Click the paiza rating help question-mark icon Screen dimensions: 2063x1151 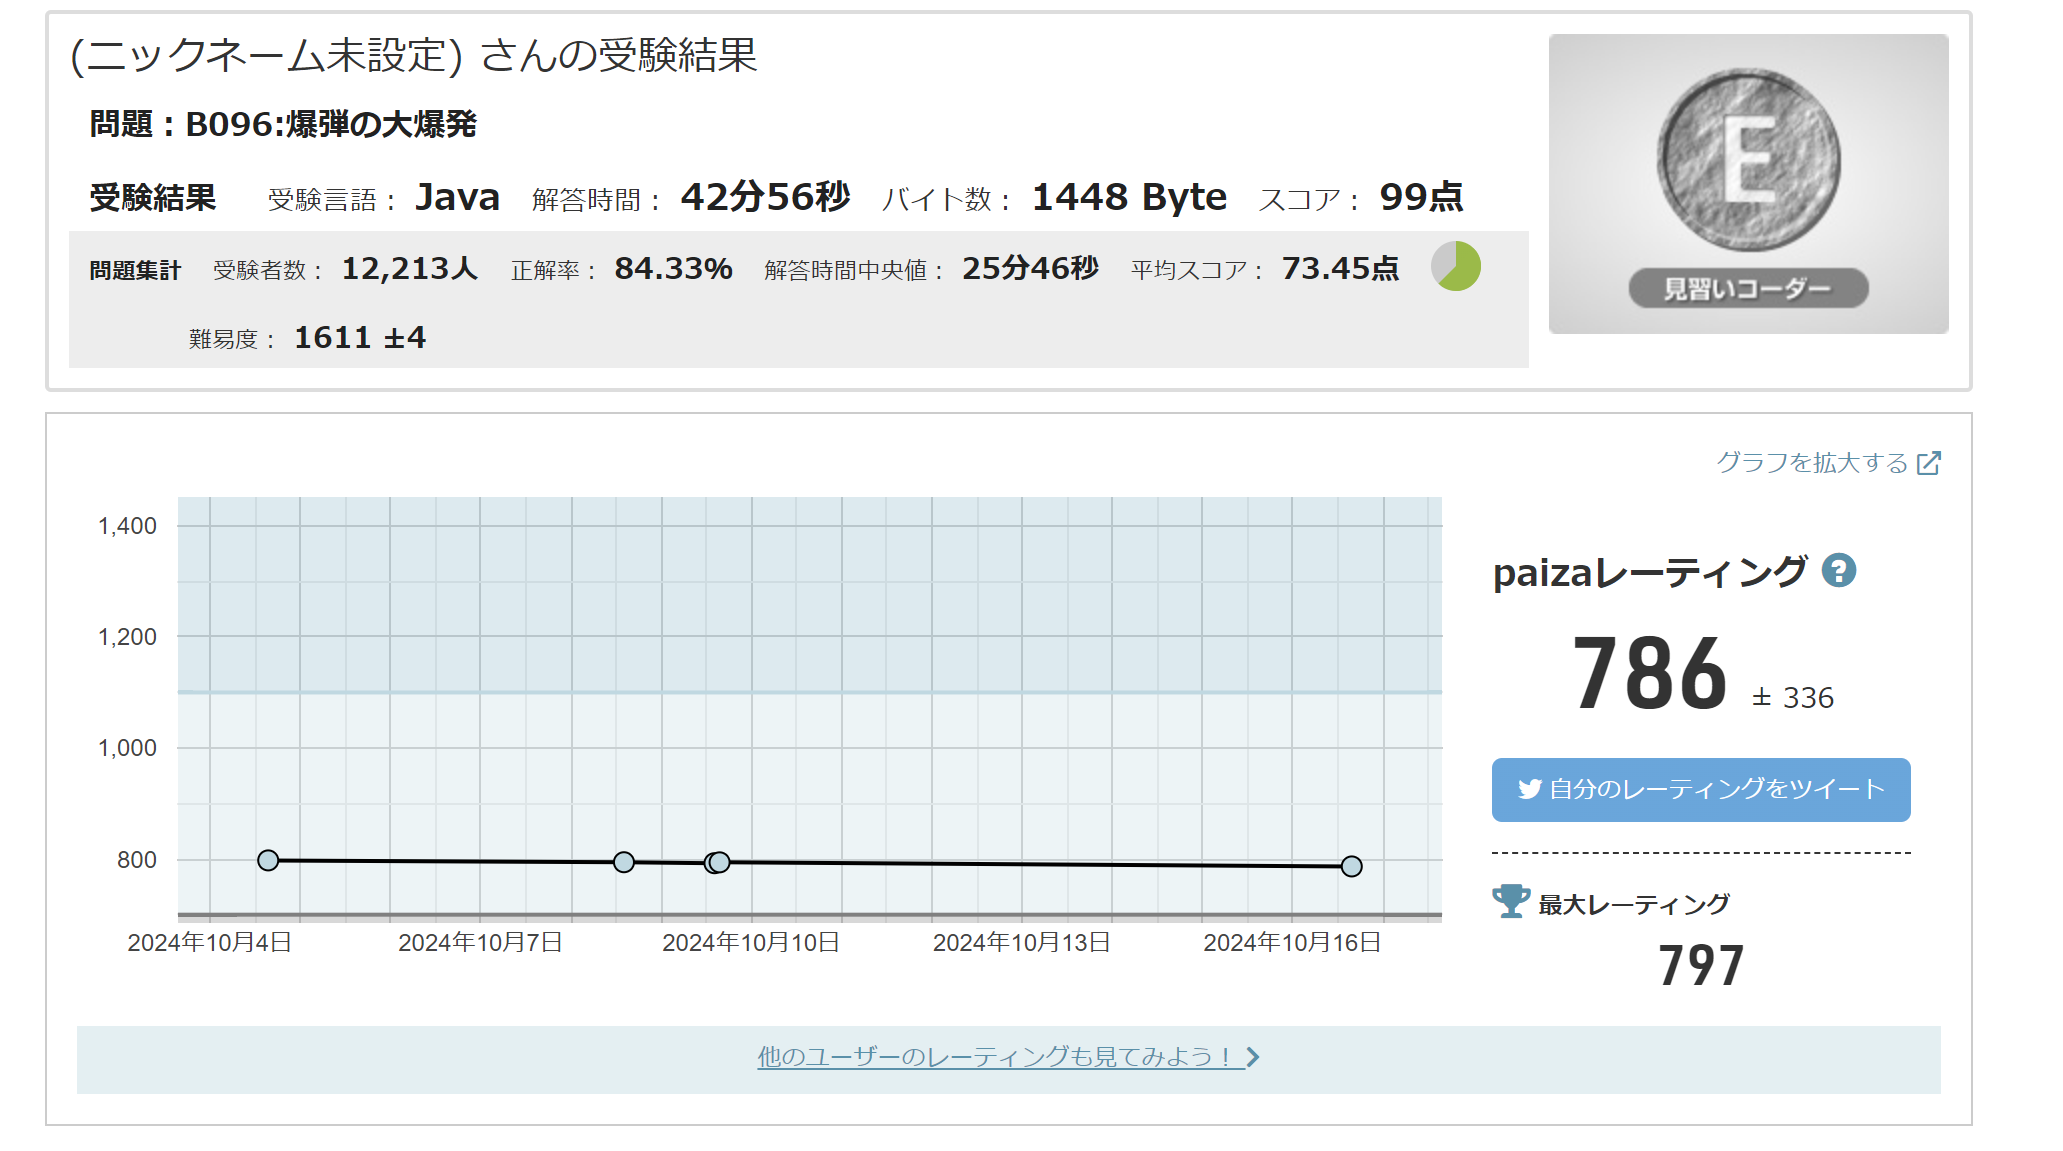click(x=1838, y=571)
